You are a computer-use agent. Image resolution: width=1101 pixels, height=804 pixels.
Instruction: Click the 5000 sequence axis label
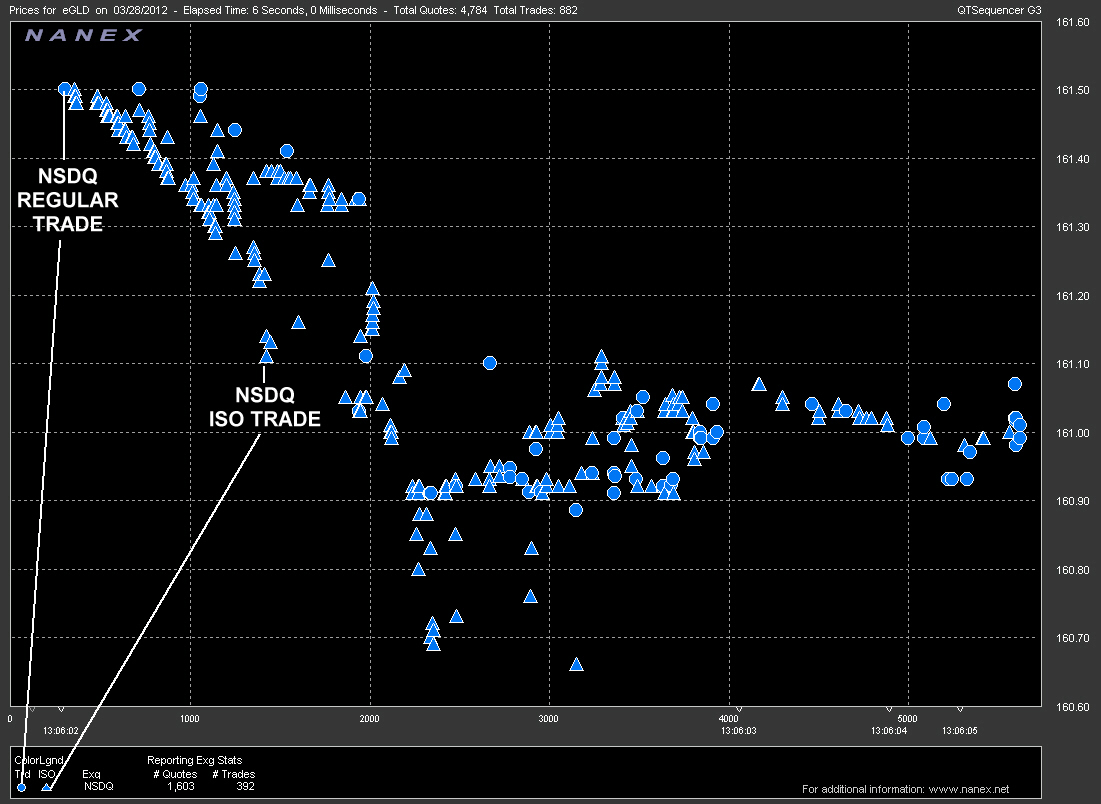coord(907,718)
